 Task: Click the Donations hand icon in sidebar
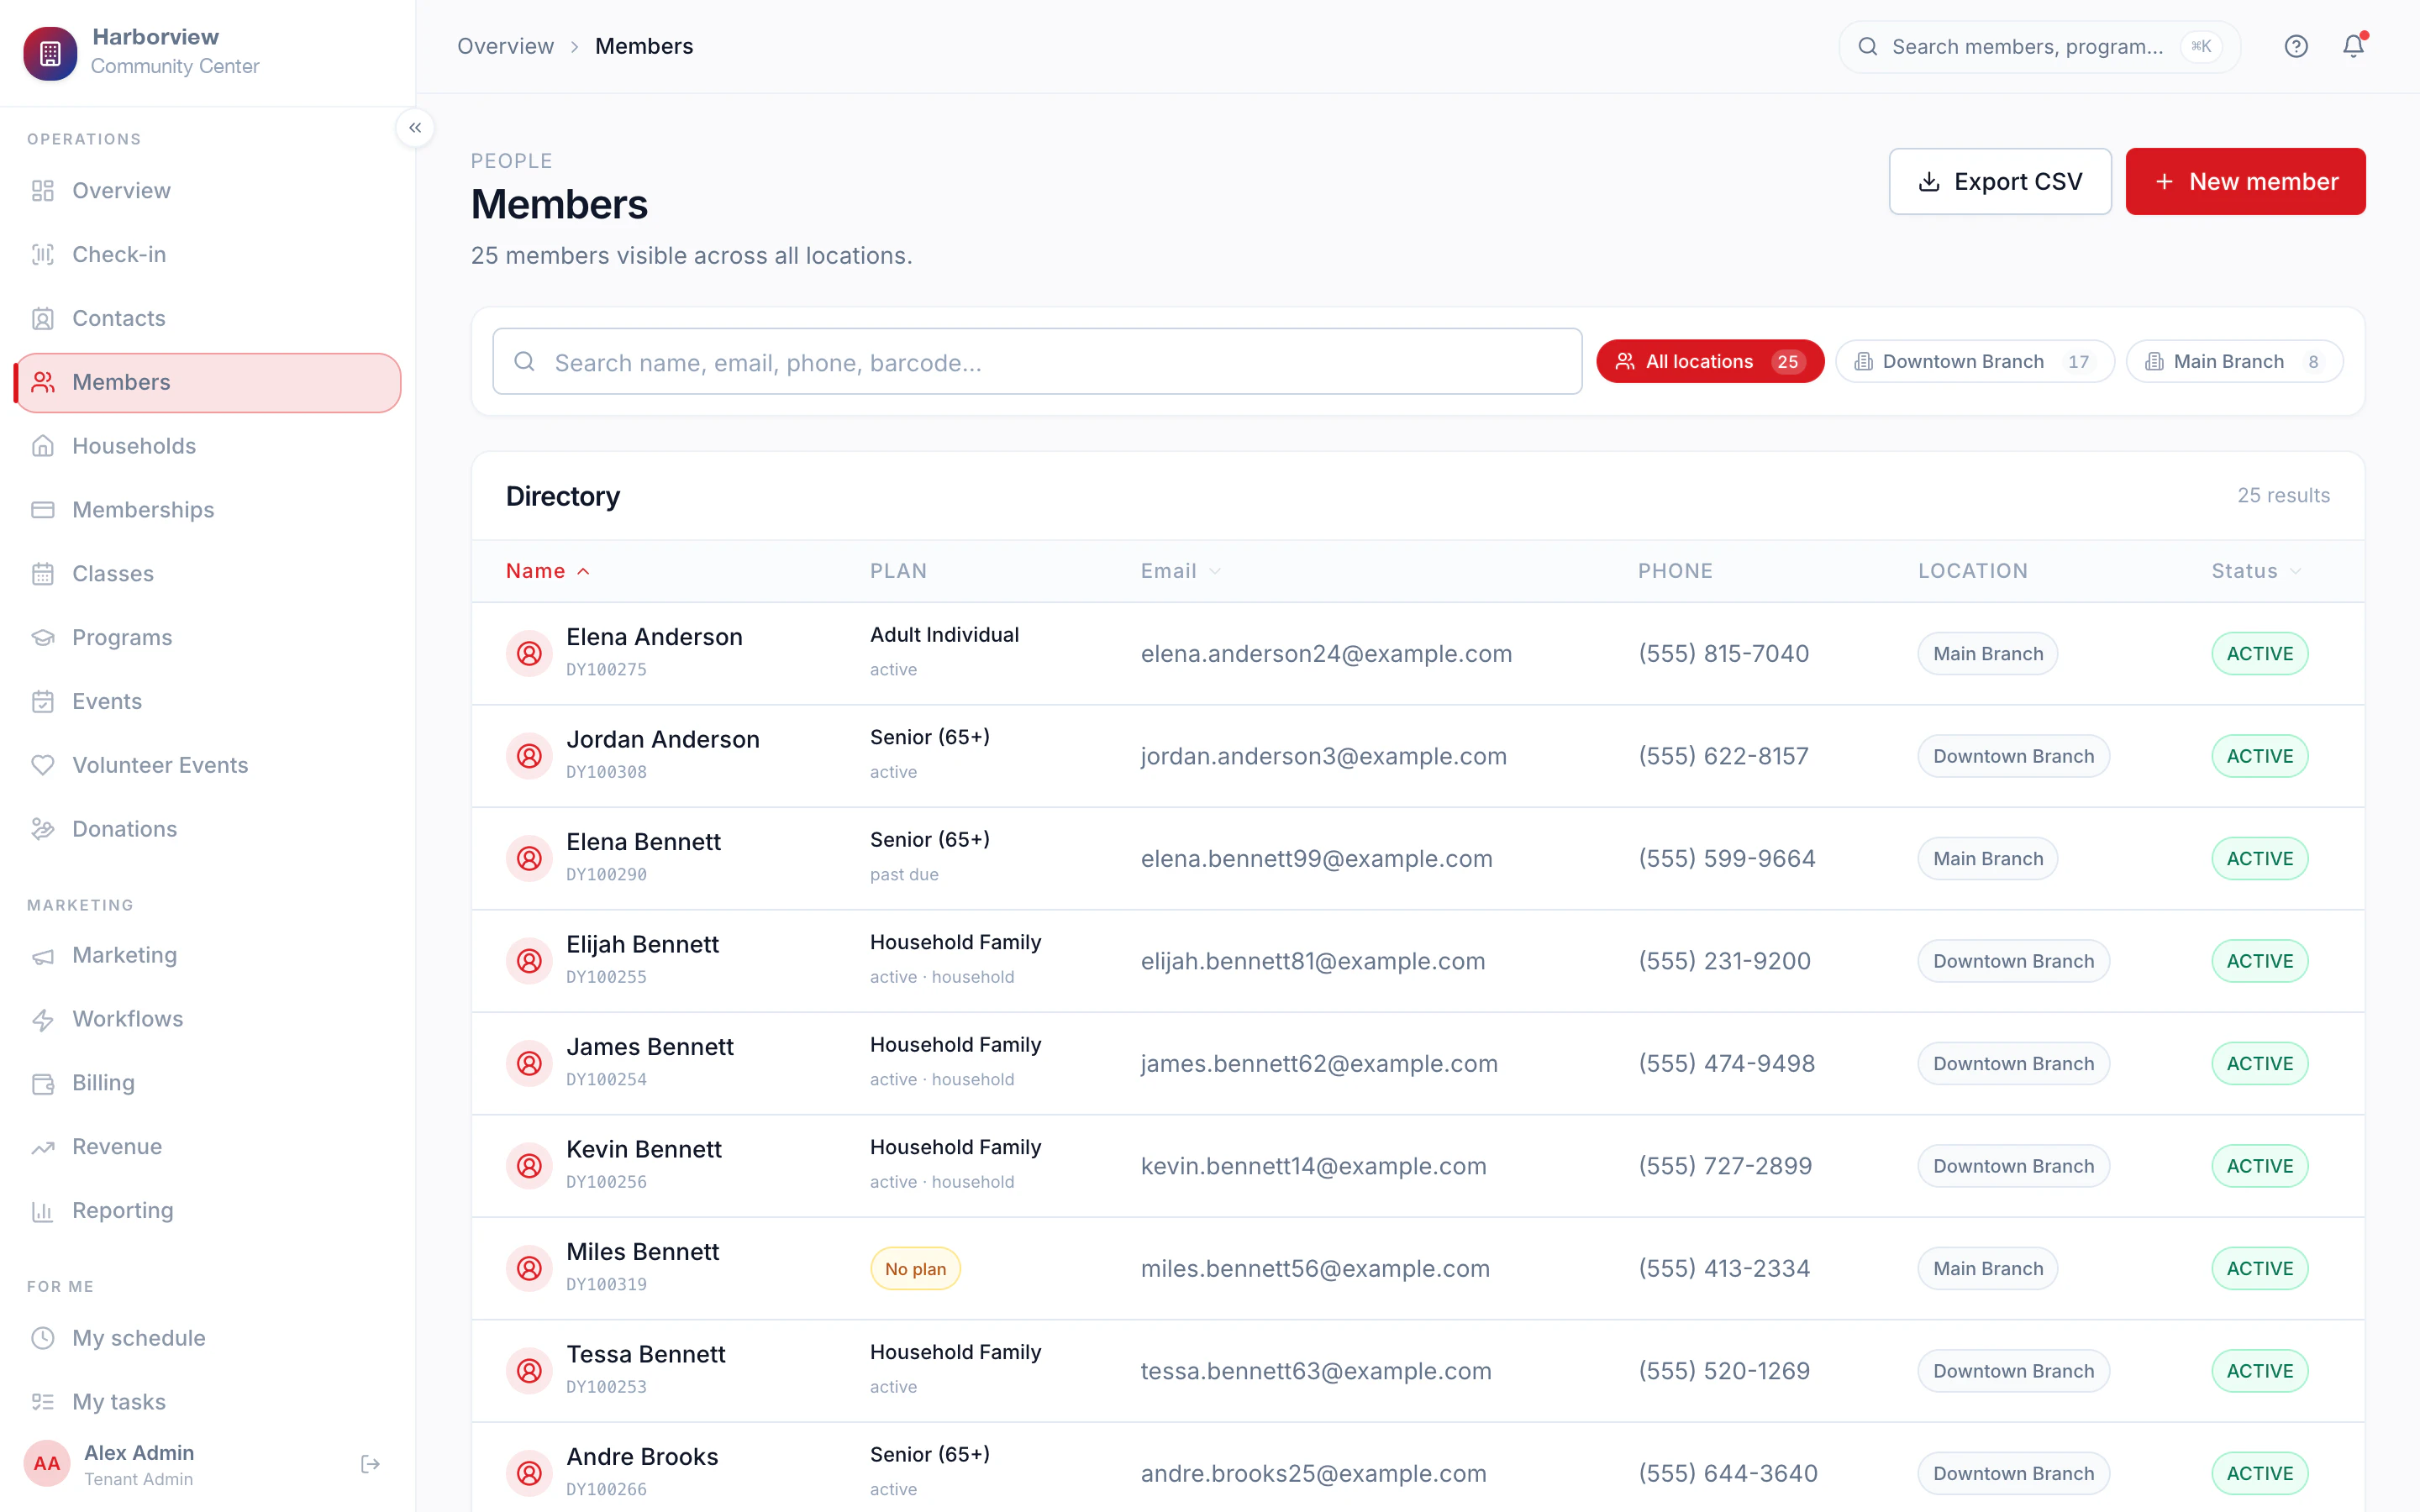pyautogui.click(x=43, y=829)
